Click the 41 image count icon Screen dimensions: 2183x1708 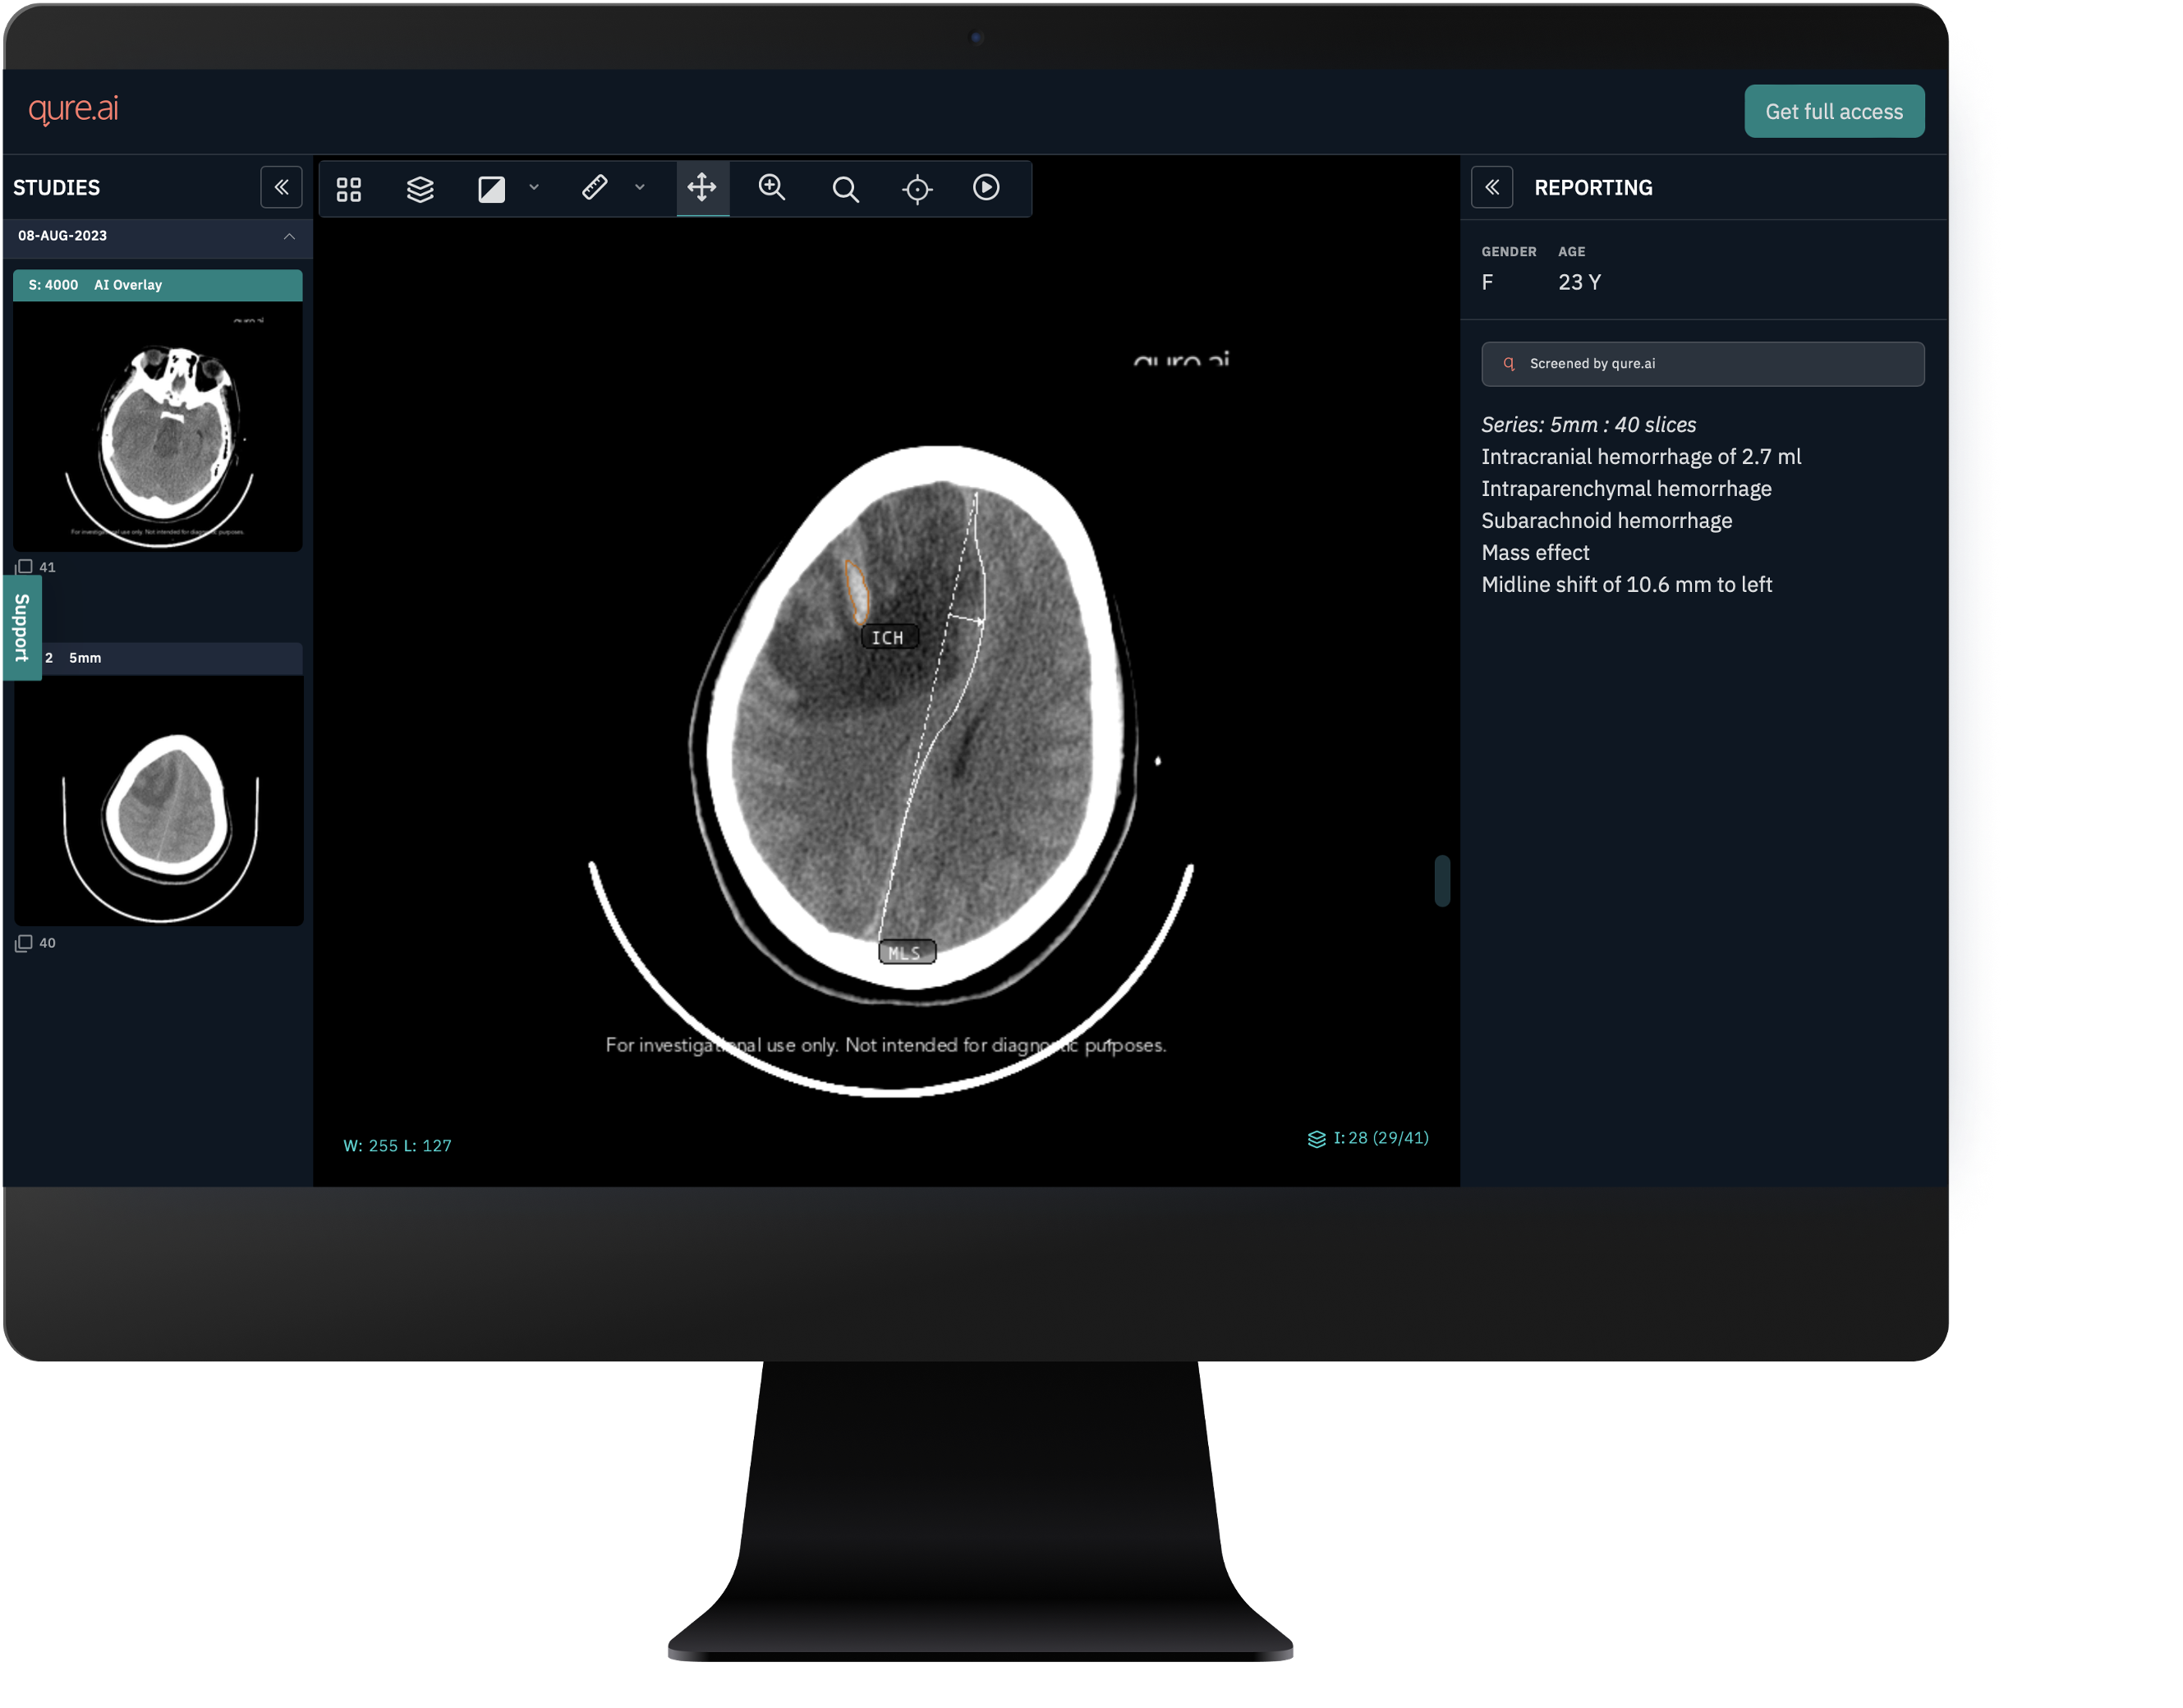point(24,567)
